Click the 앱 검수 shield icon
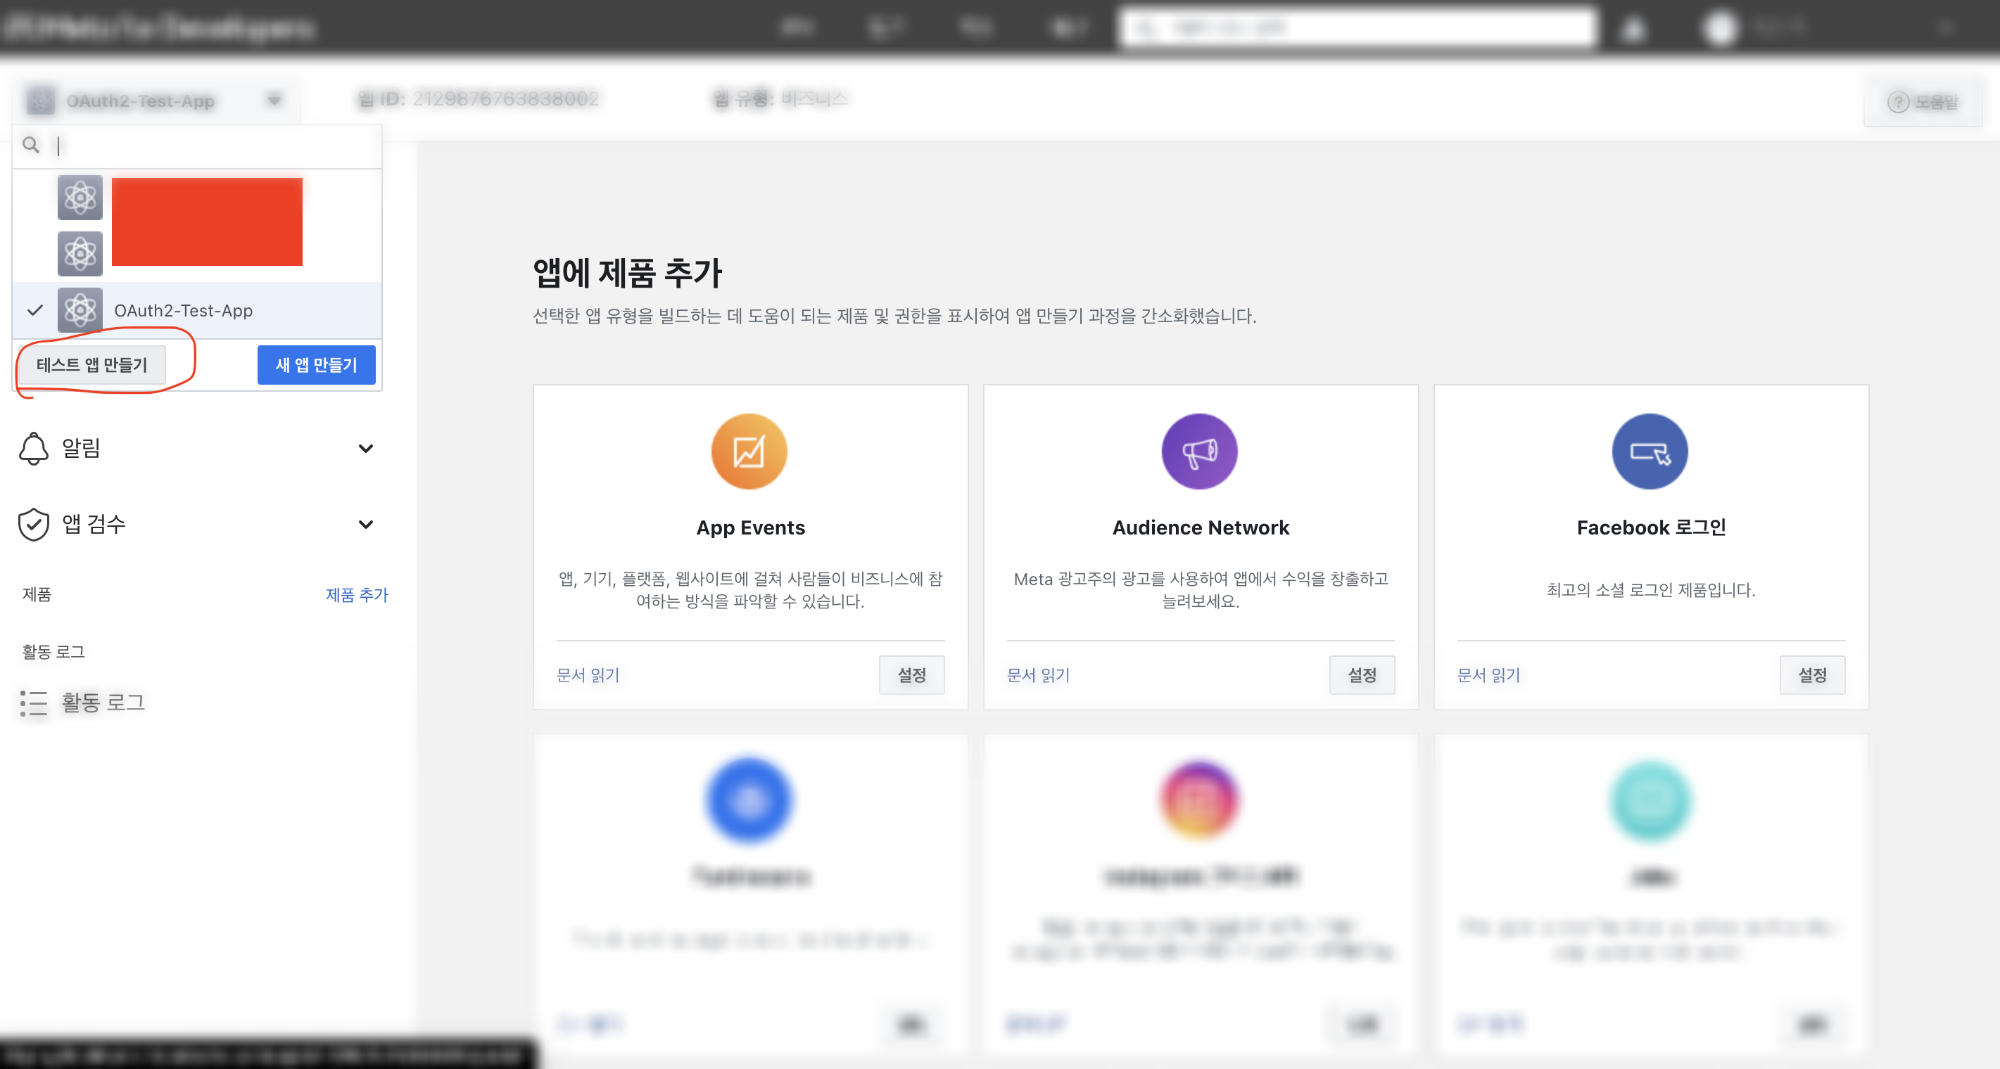 [x=34, y=524]
